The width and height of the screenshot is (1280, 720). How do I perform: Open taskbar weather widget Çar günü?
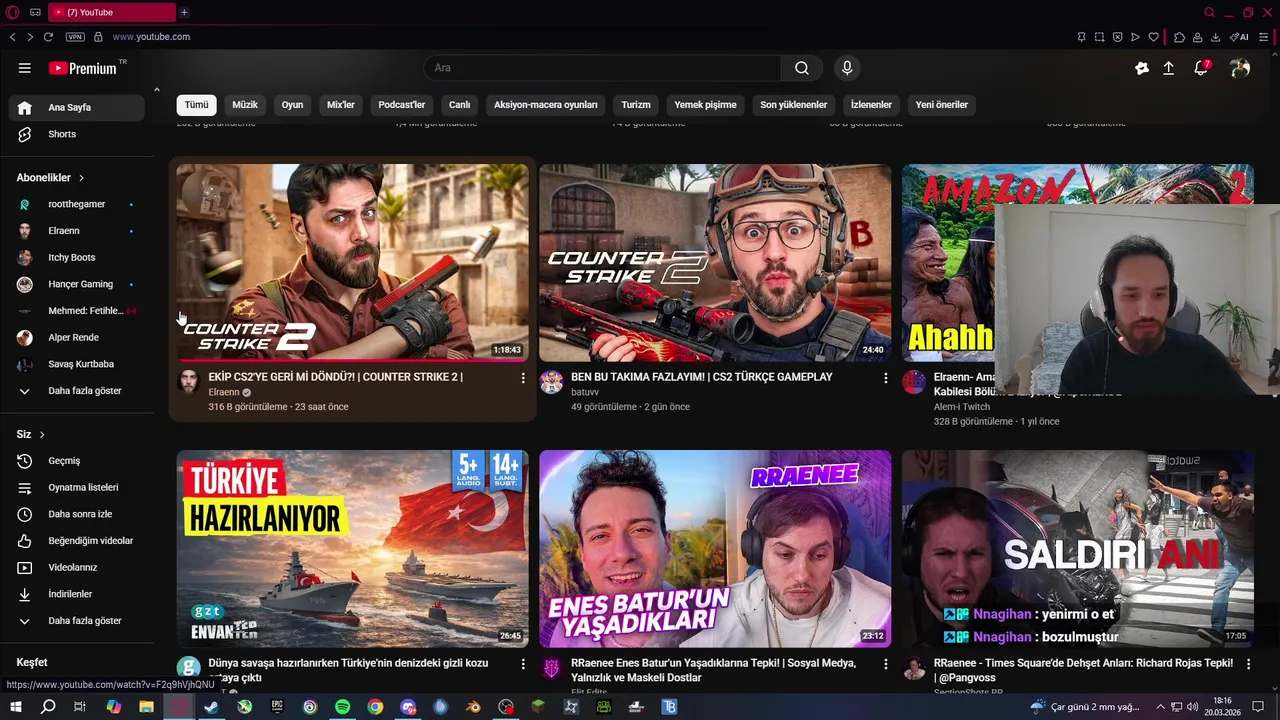1085,707
